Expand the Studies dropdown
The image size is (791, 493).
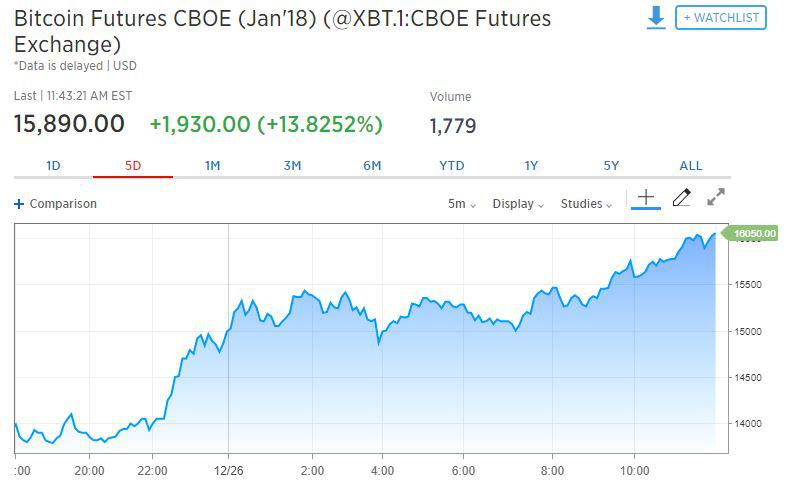587,204
